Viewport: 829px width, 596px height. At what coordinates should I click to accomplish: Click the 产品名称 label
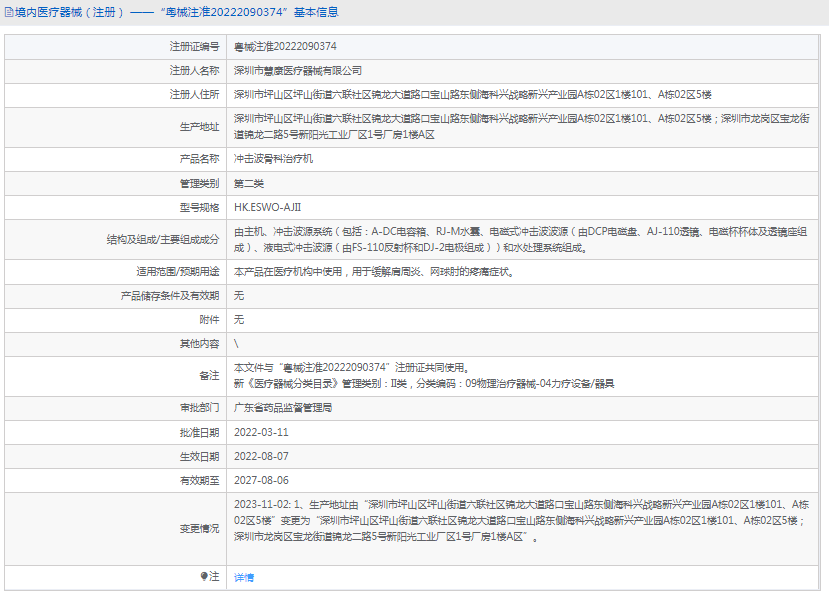(x=199, y=159)
